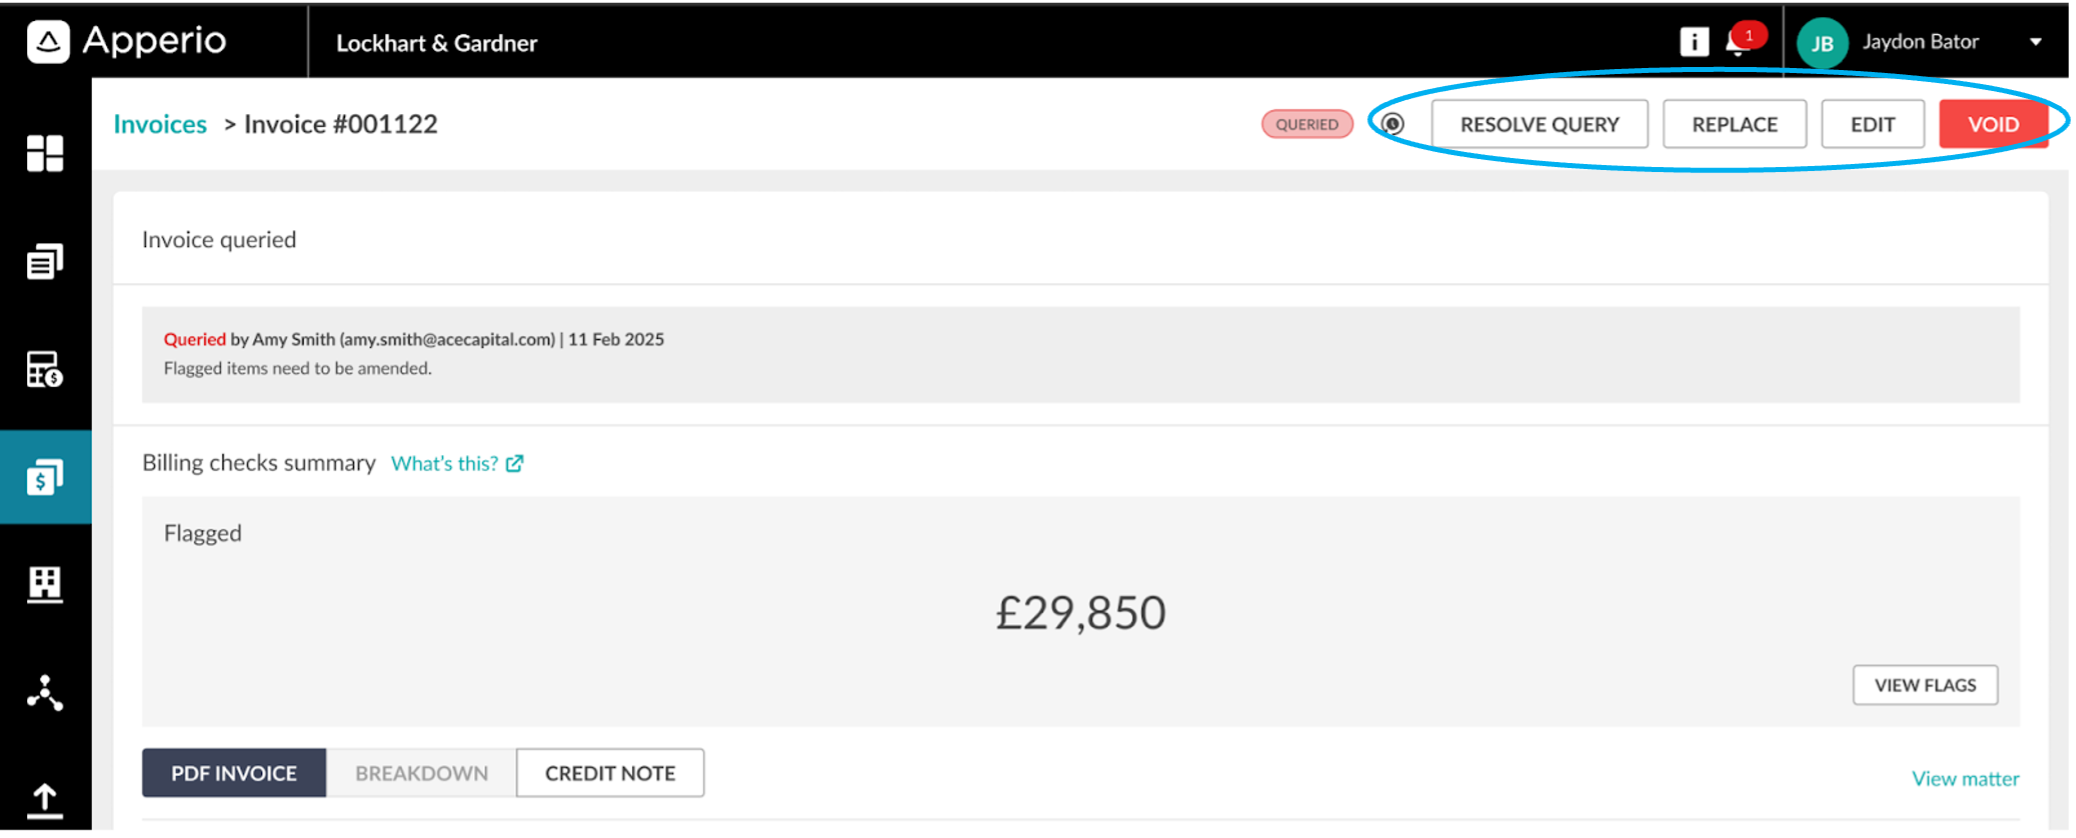Click the upload arrow icon in sidebar
This screenshot has height=838, width=2076.
[45, 800]
